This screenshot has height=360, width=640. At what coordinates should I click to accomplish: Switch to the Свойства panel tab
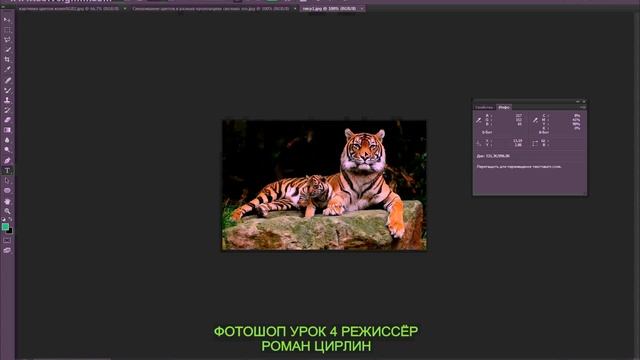click(484, 107)
